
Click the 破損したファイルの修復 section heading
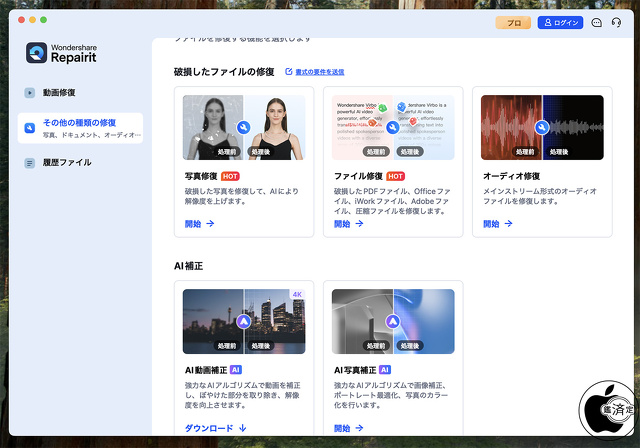[x=224, y=72]
